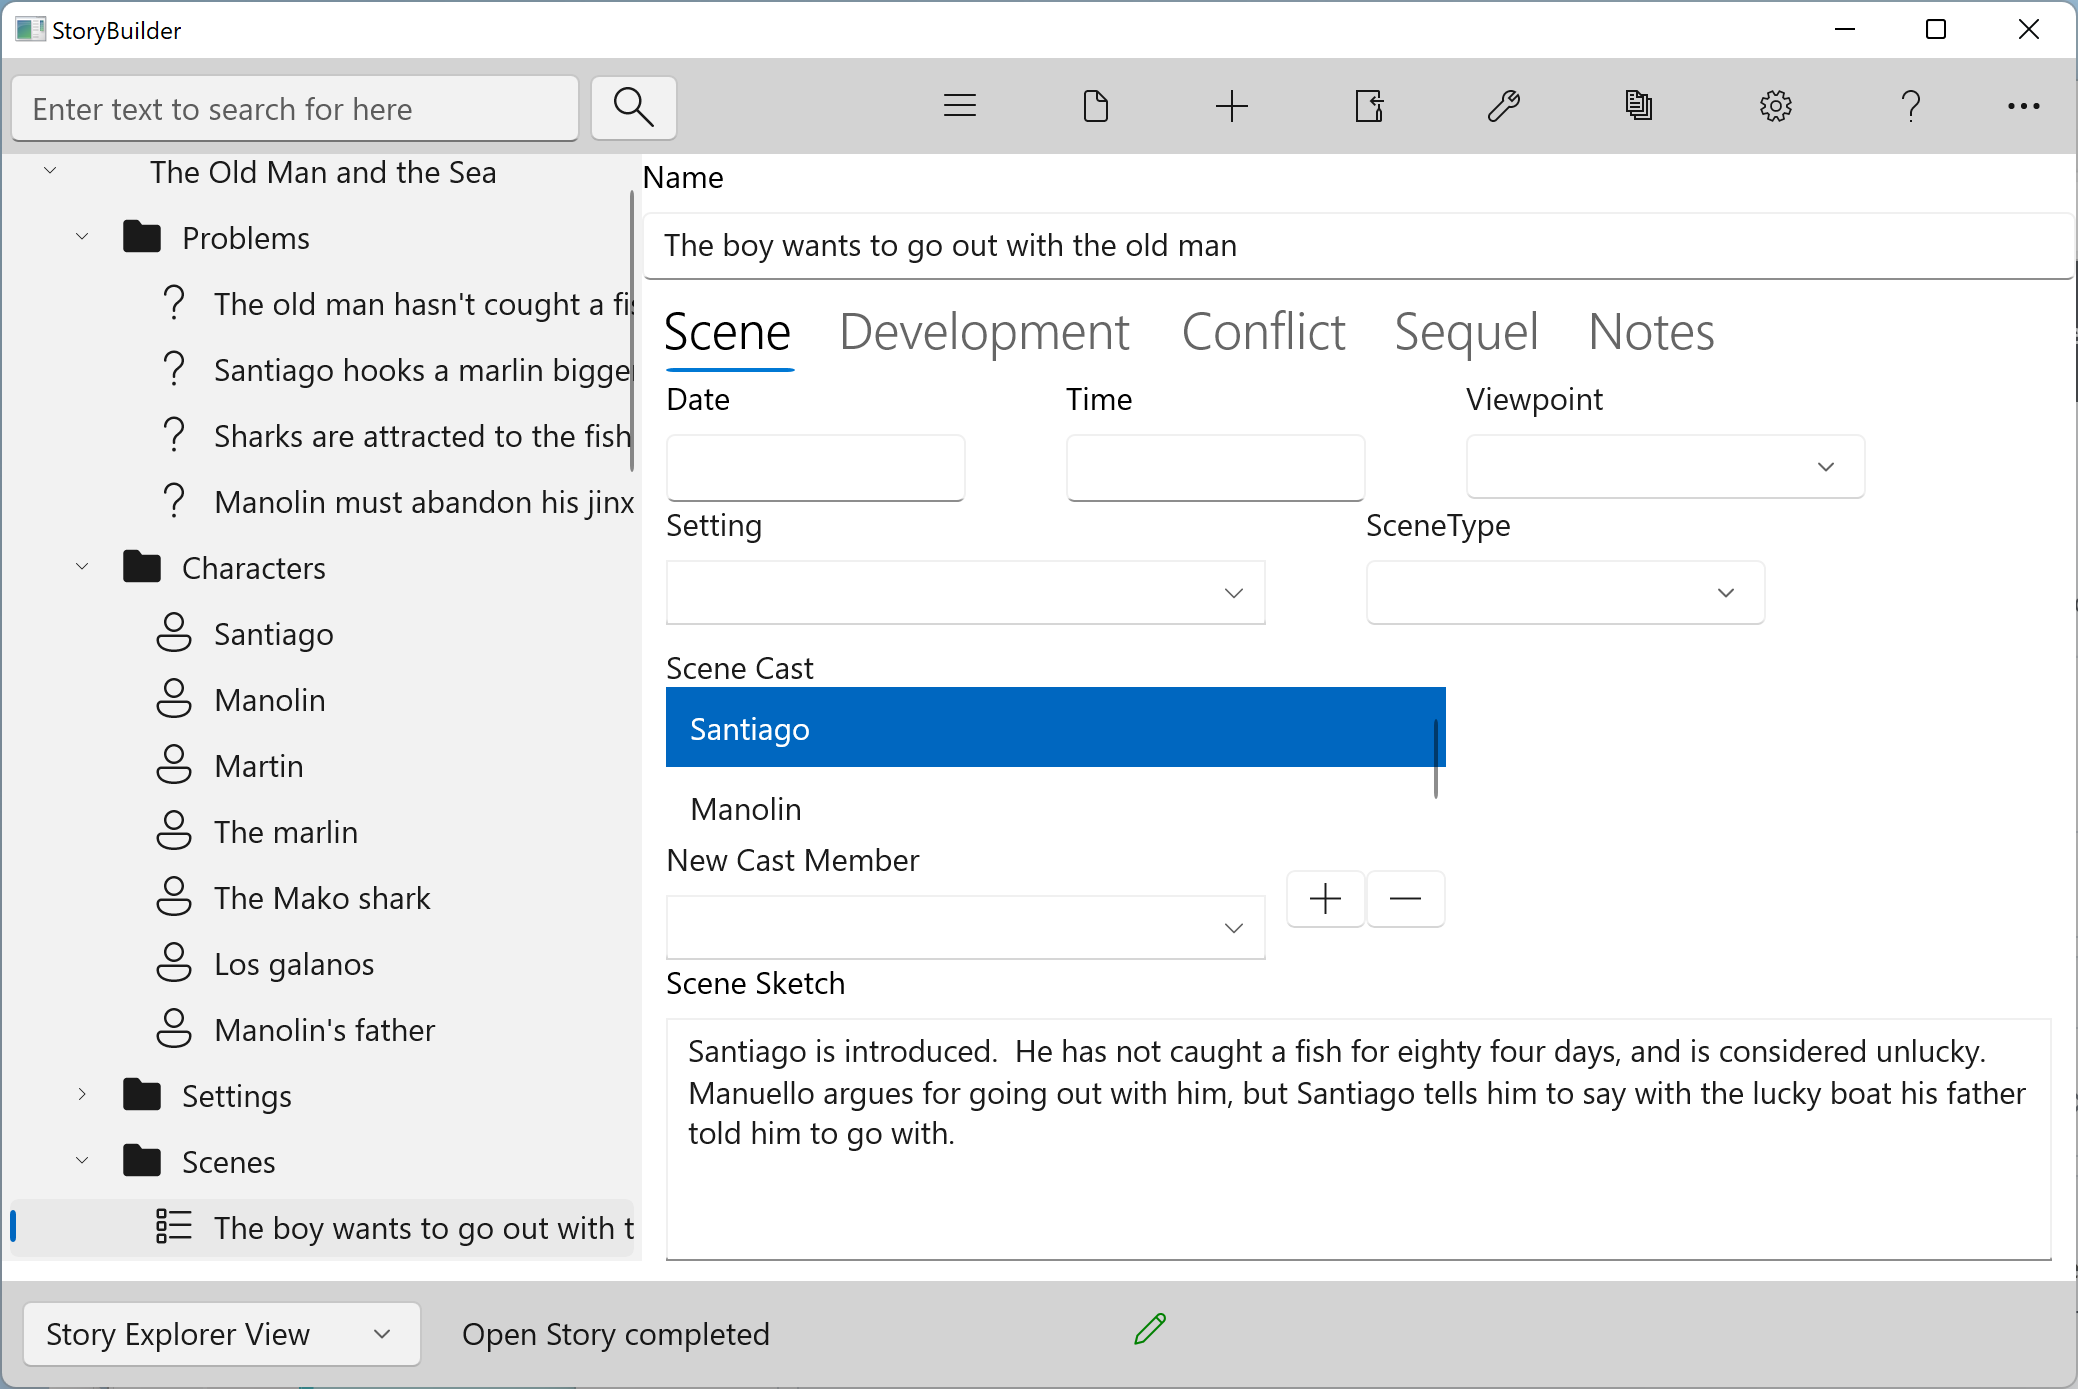Open the wrench tools icon
Viewport: 2078px width, 1389px height.
1503,106
